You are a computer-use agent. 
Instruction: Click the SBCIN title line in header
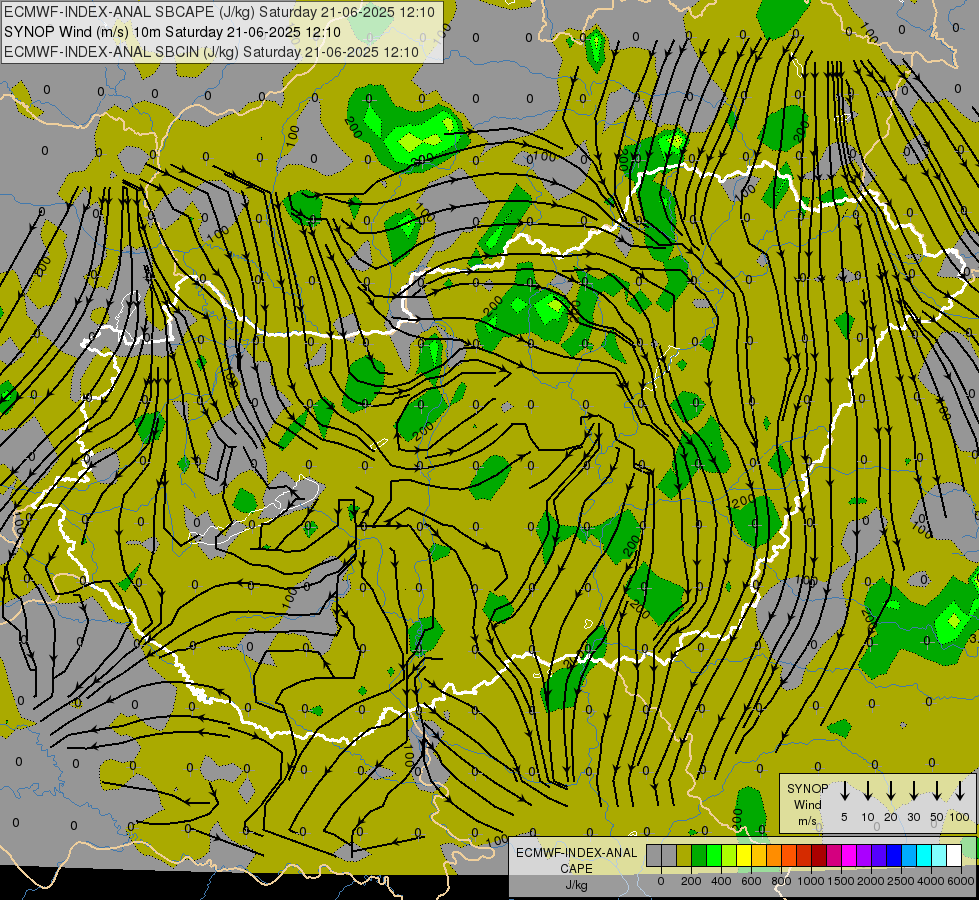click(x=211, y=52)
